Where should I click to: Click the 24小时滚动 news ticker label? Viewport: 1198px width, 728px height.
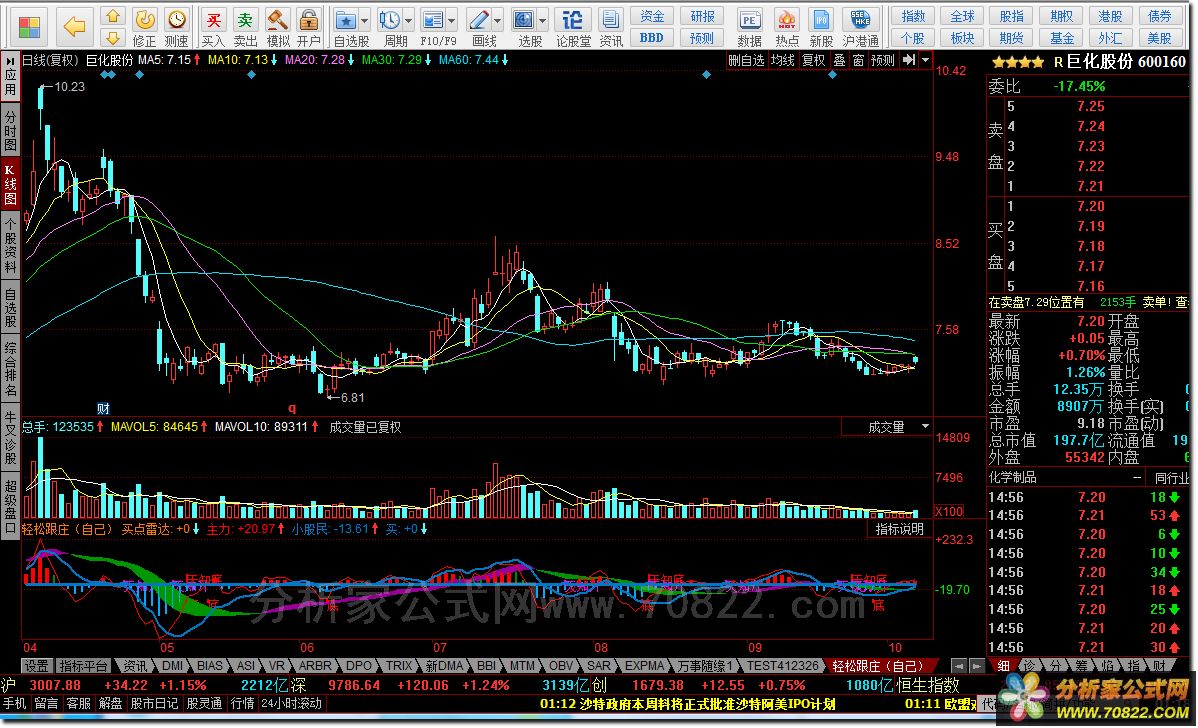tap(291, 703)
